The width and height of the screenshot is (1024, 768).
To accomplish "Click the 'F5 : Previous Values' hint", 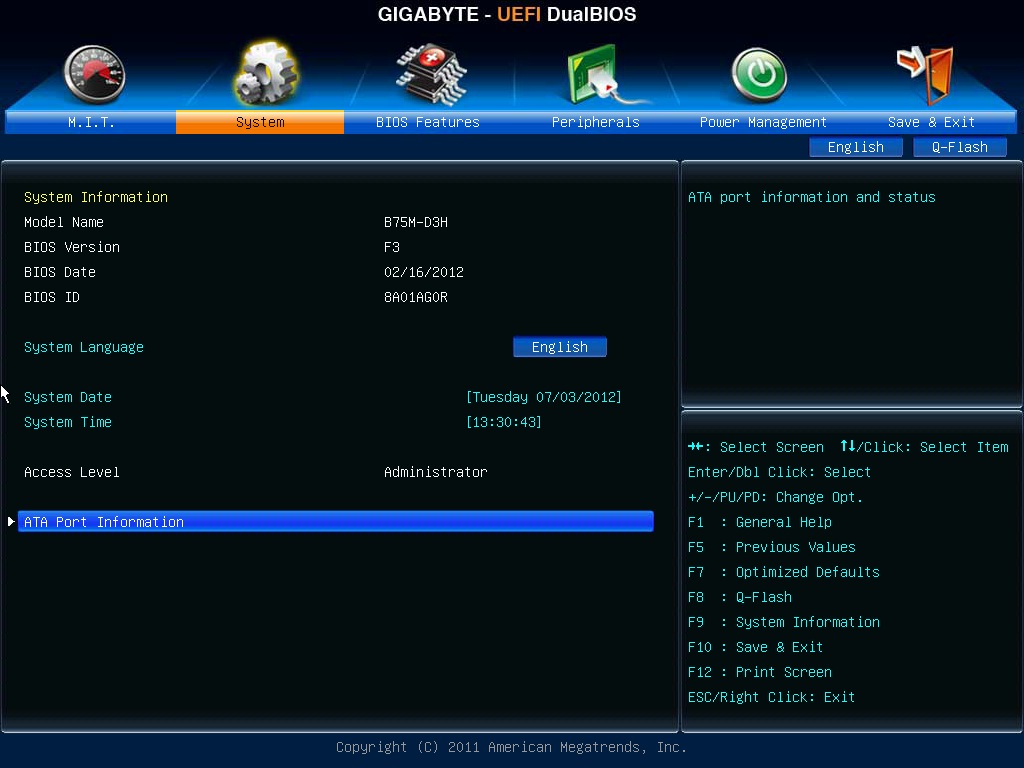I will (772, 547).
